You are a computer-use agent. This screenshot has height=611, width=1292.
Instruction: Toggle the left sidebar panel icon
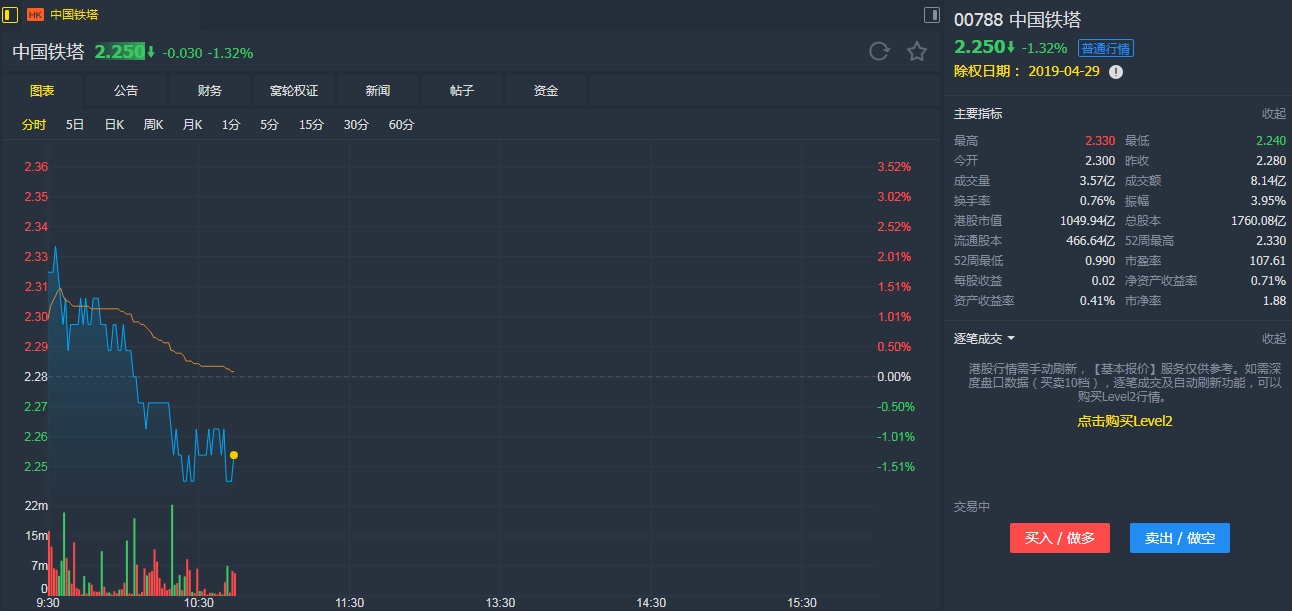[x=11, y=15]
